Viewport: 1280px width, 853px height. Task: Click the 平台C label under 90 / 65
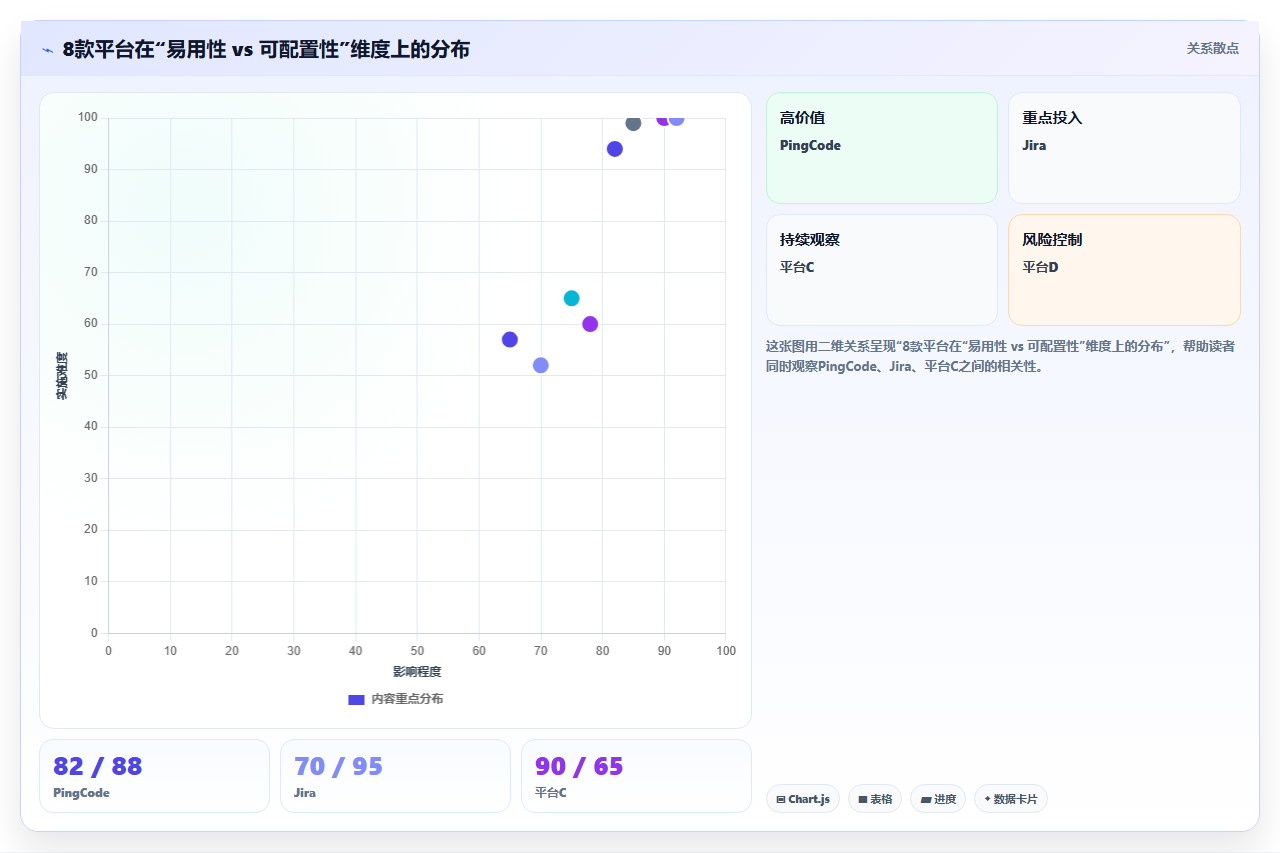(x=551, y=793)
